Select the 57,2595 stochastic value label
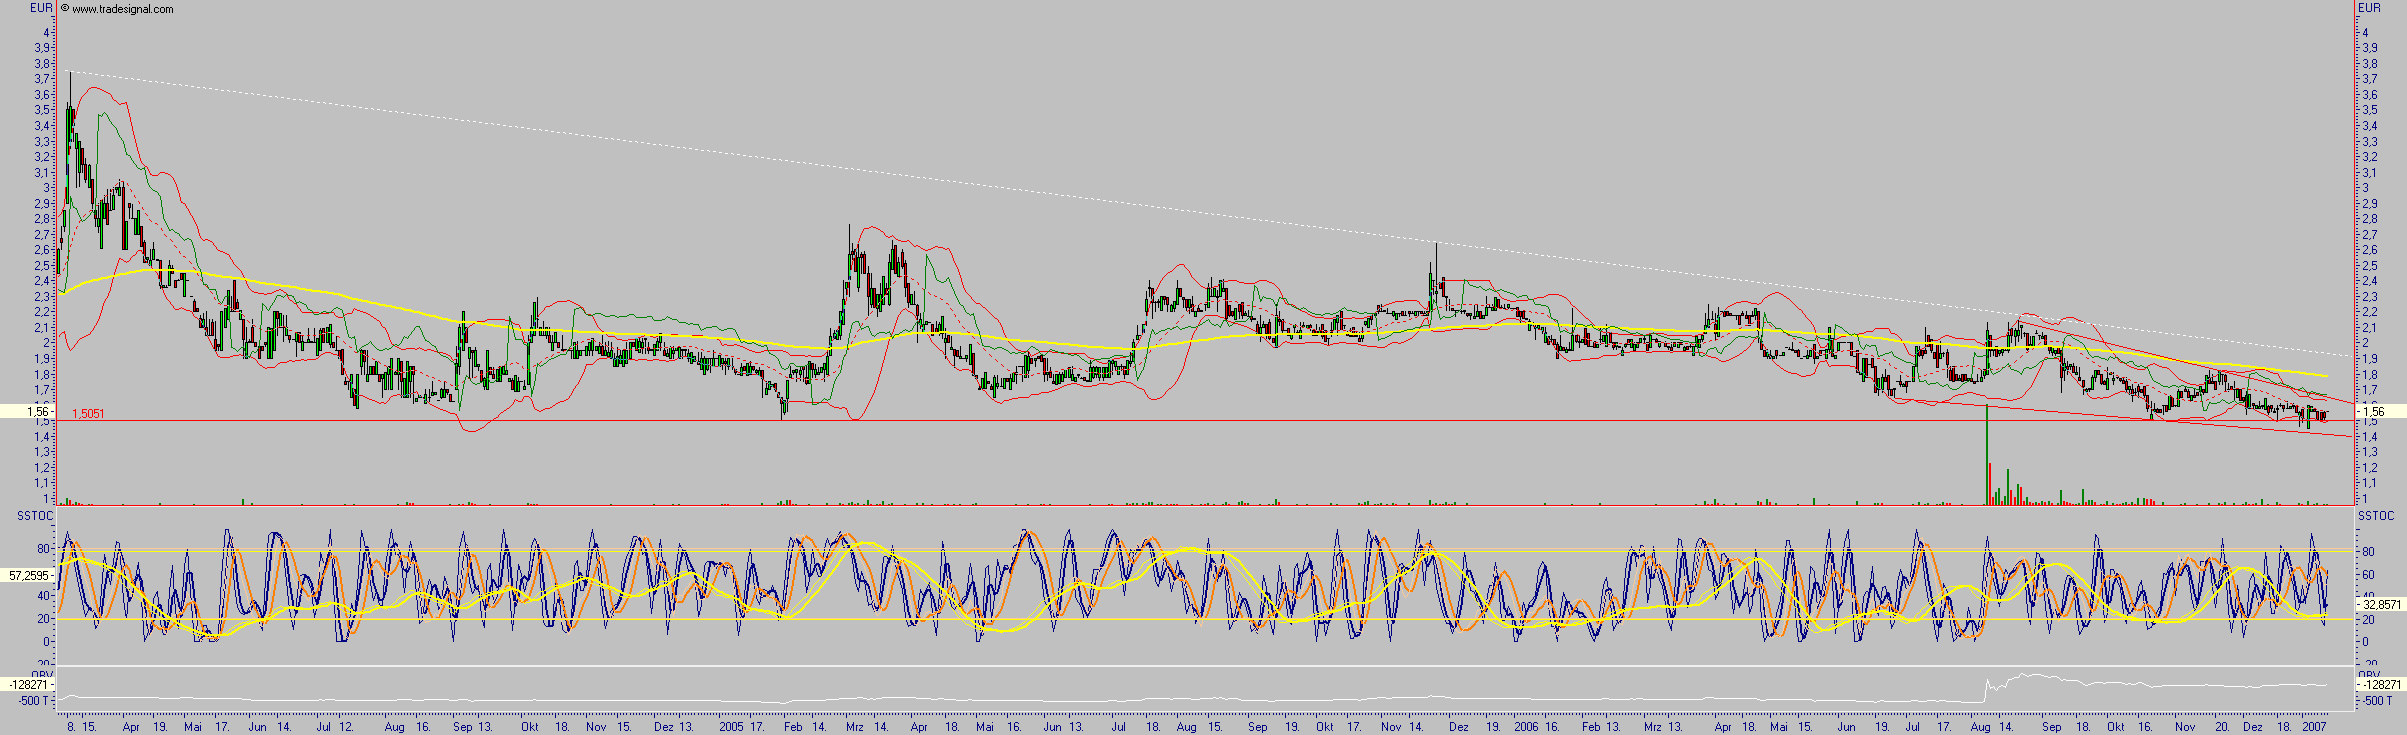The height and width of the screenshot is (735, 2407). 27,576
